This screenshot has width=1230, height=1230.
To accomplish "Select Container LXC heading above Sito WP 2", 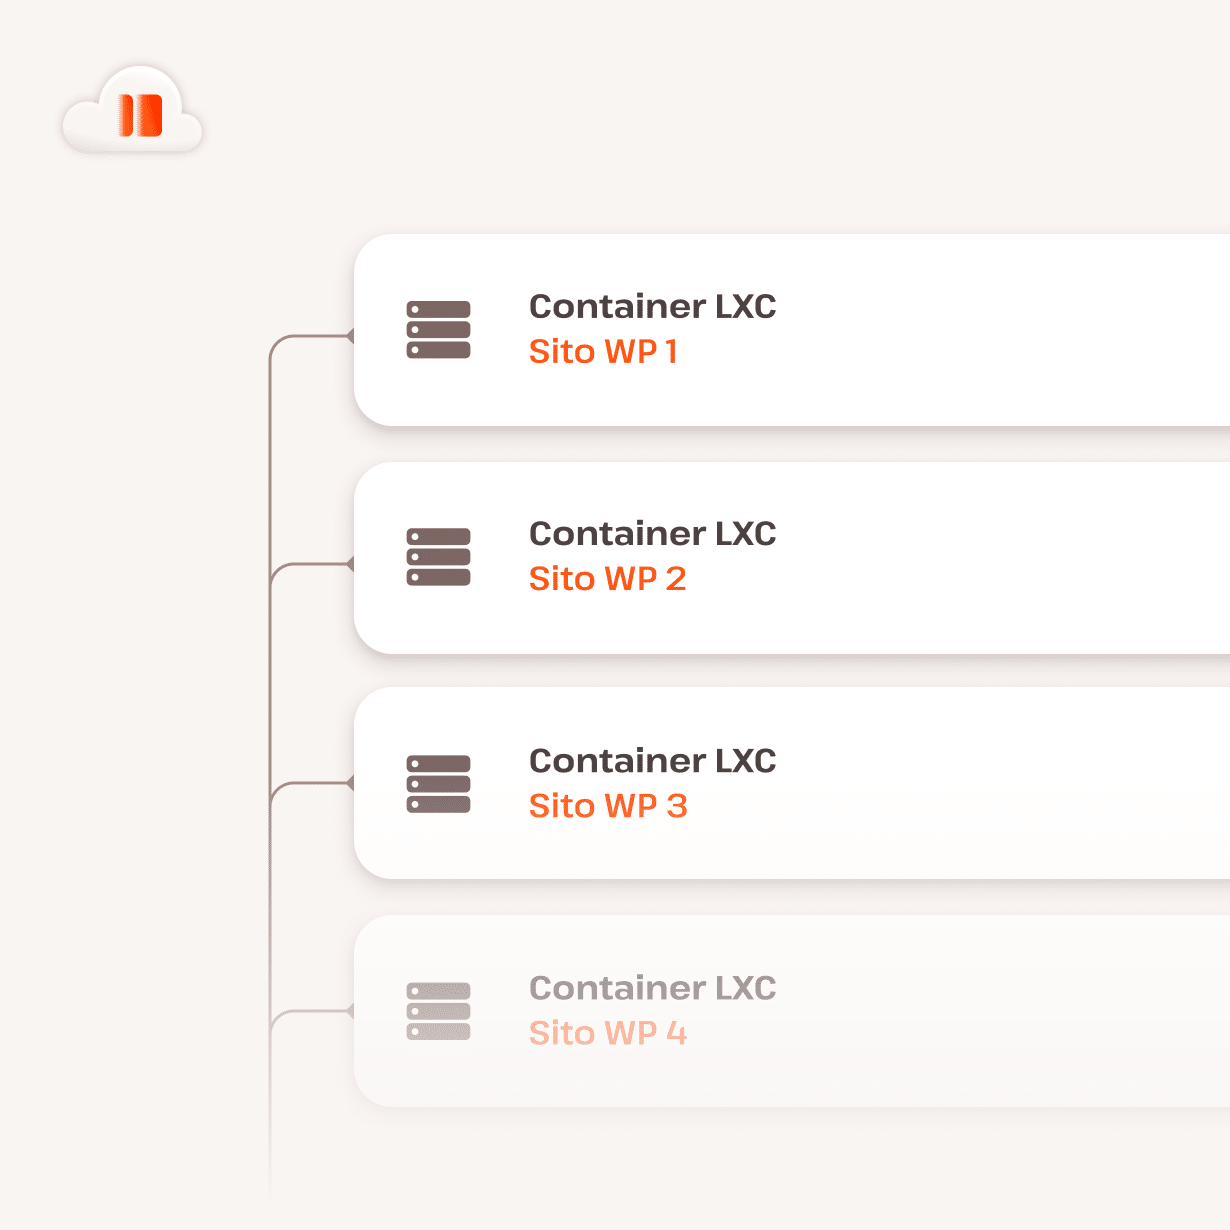I will [652, 533].
